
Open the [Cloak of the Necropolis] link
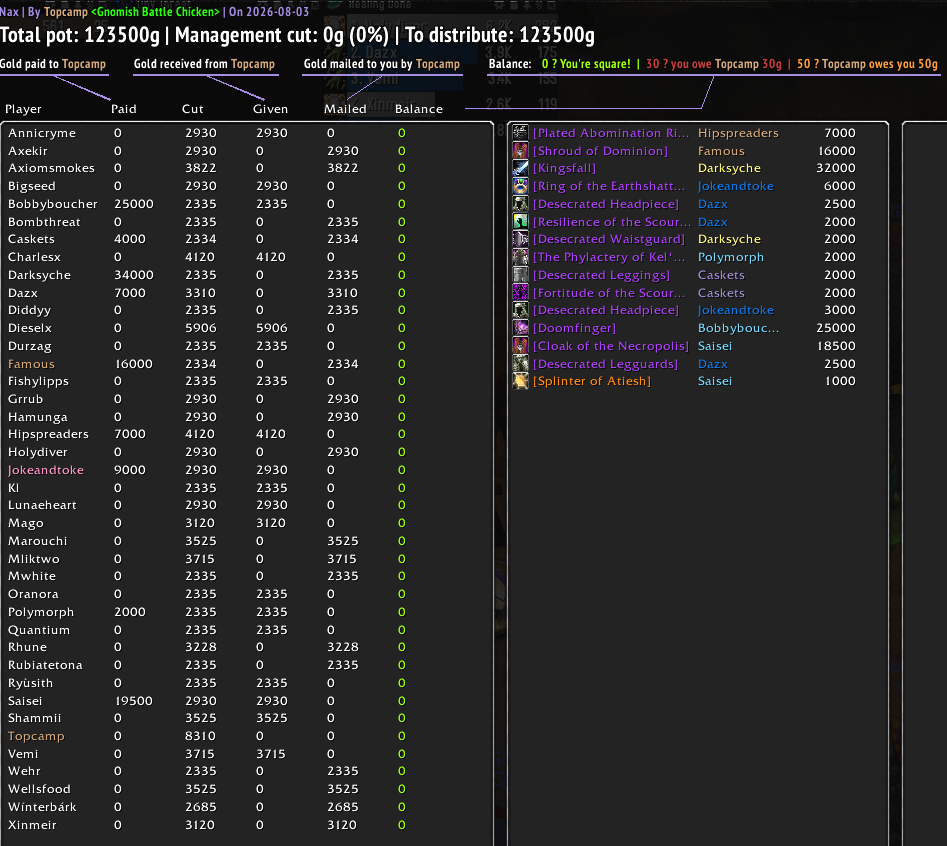click(x=610, y=346)
